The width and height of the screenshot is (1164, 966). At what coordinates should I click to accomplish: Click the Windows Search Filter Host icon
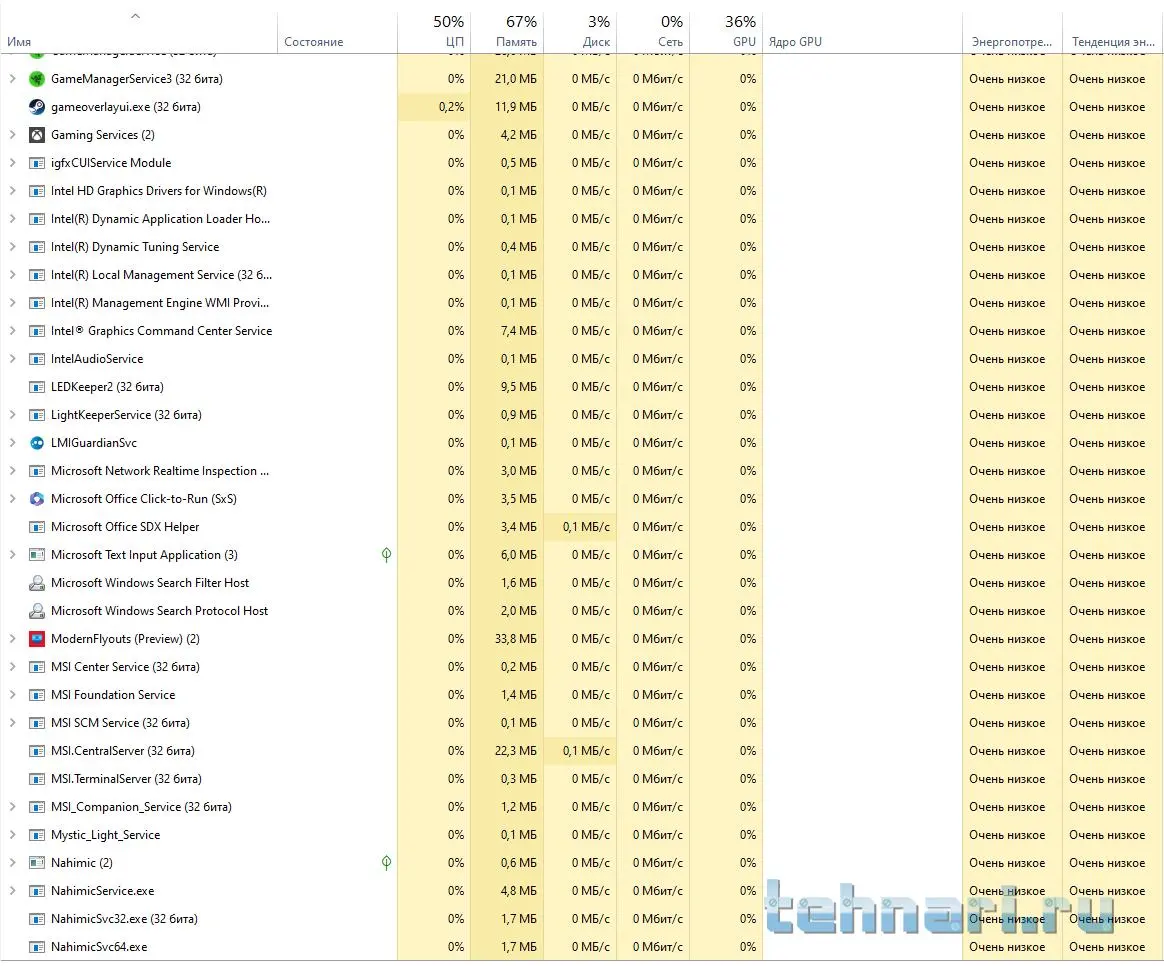tap(36, 583)
